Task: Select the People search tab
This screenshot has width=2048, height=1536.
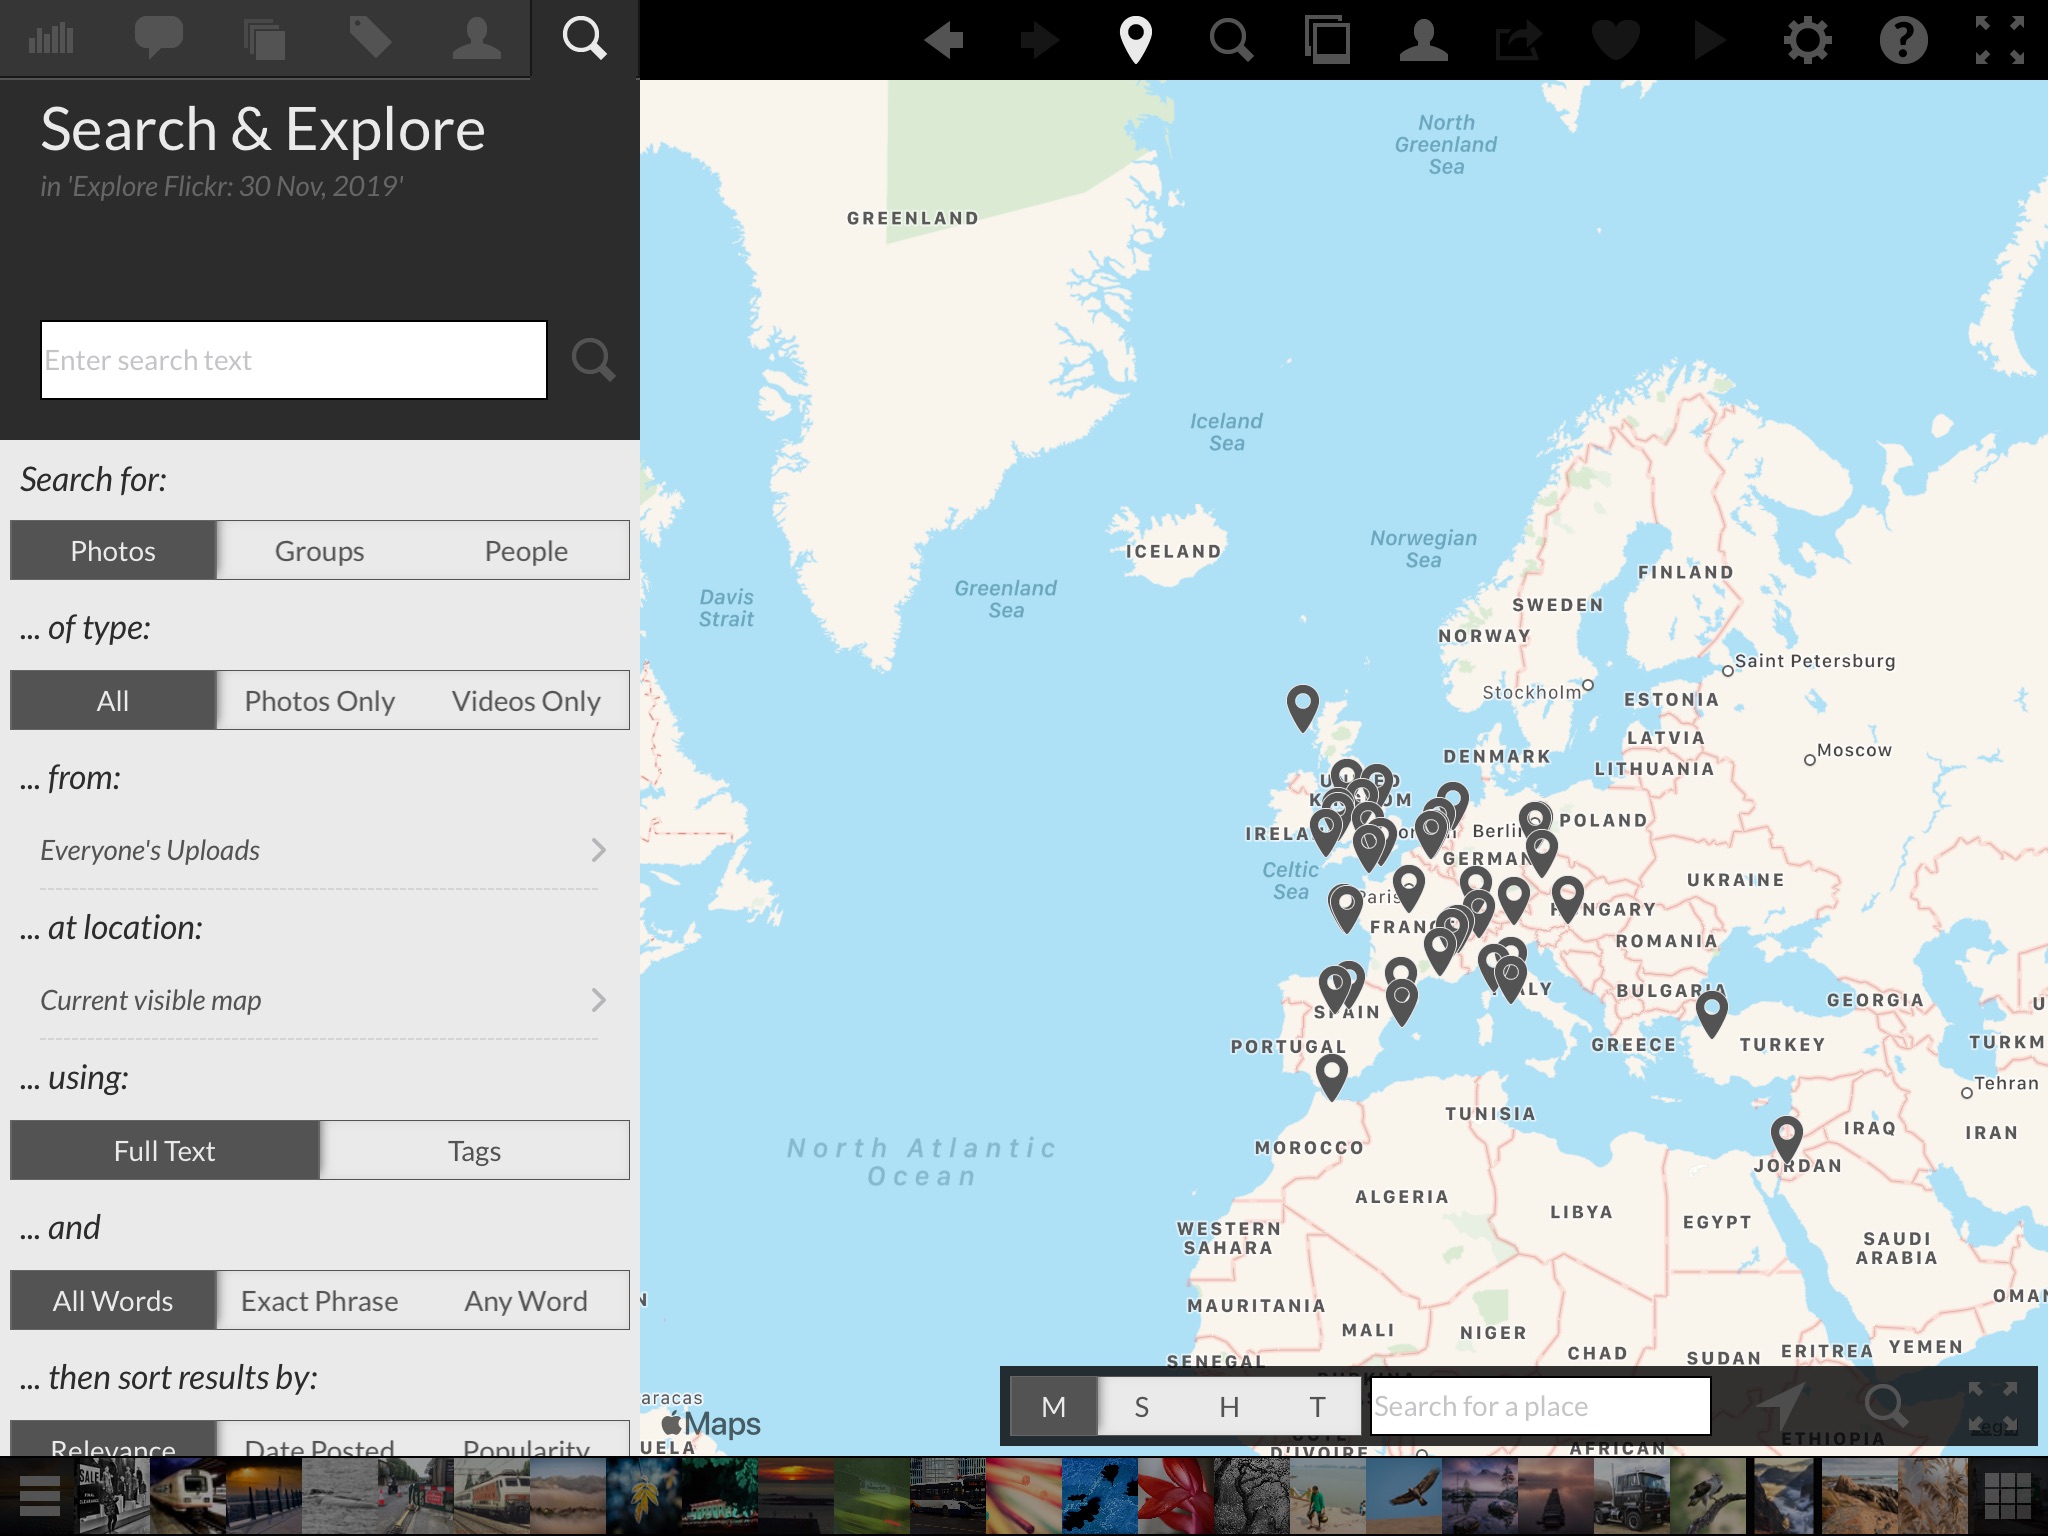Action: (524, 549)
